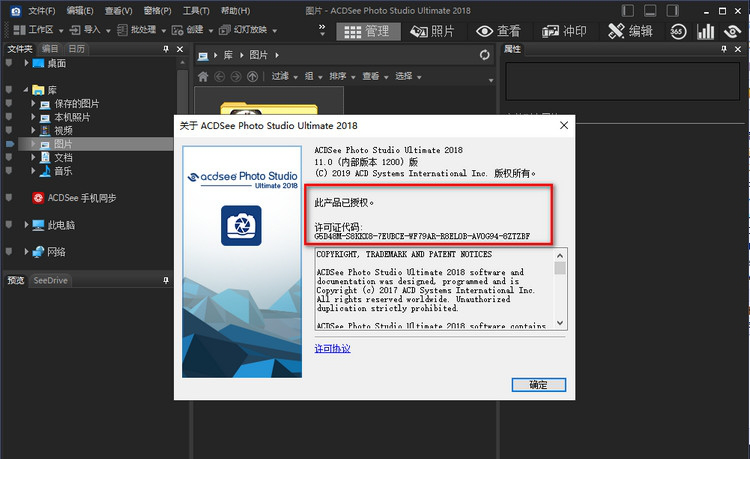Close the folders pane with its X icon
This screenshot has height=477, width=750.
(x=180, y=49)
